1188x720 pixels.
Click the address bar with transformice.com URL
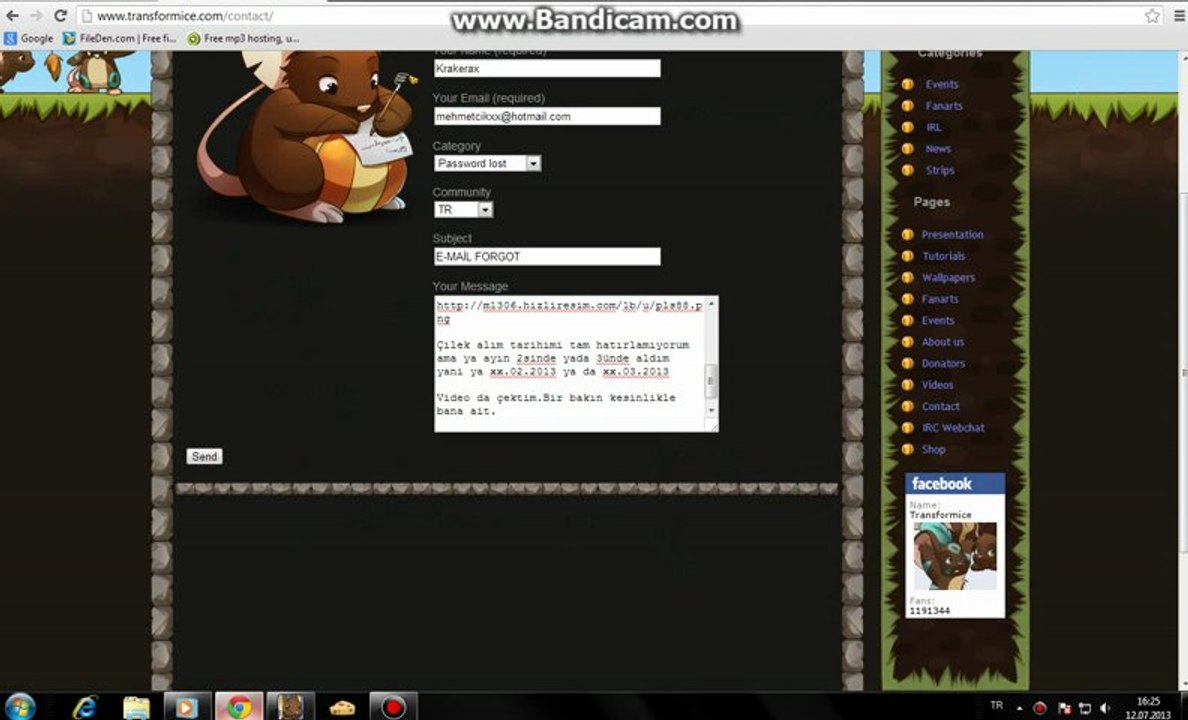pos(606,15)
